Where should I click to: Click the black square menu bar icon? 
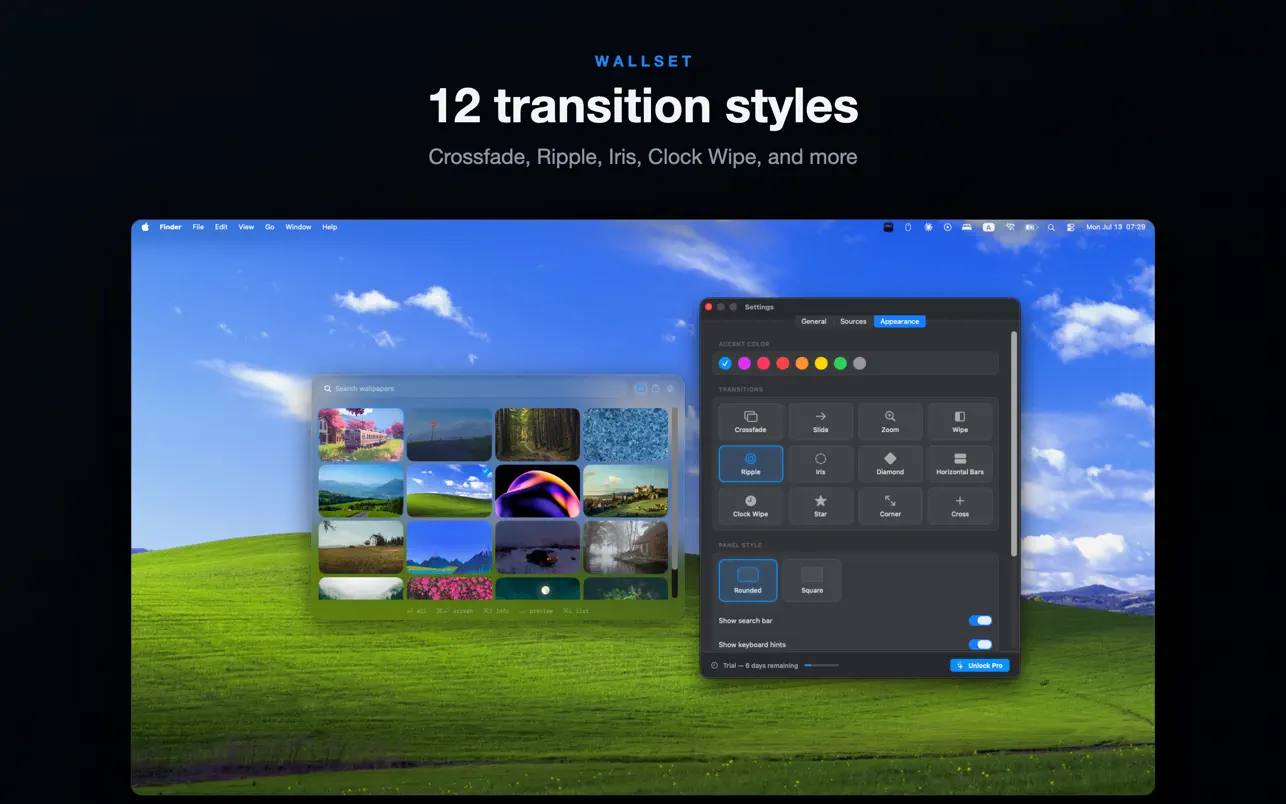tap(888, 227)
